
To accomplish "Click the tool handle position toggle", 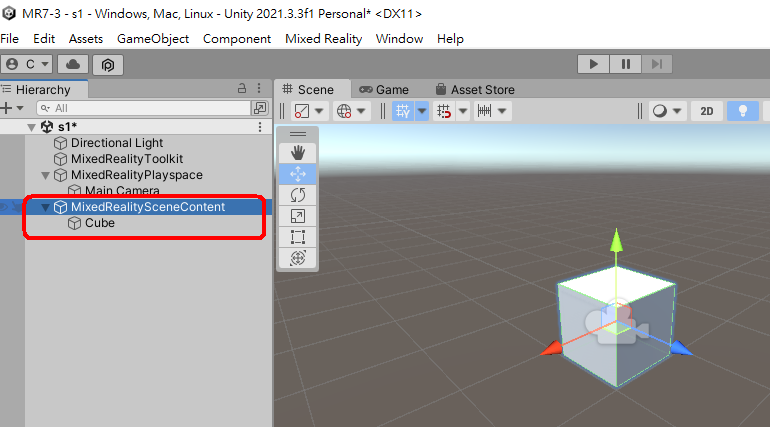I will click(x=302, y=111).
